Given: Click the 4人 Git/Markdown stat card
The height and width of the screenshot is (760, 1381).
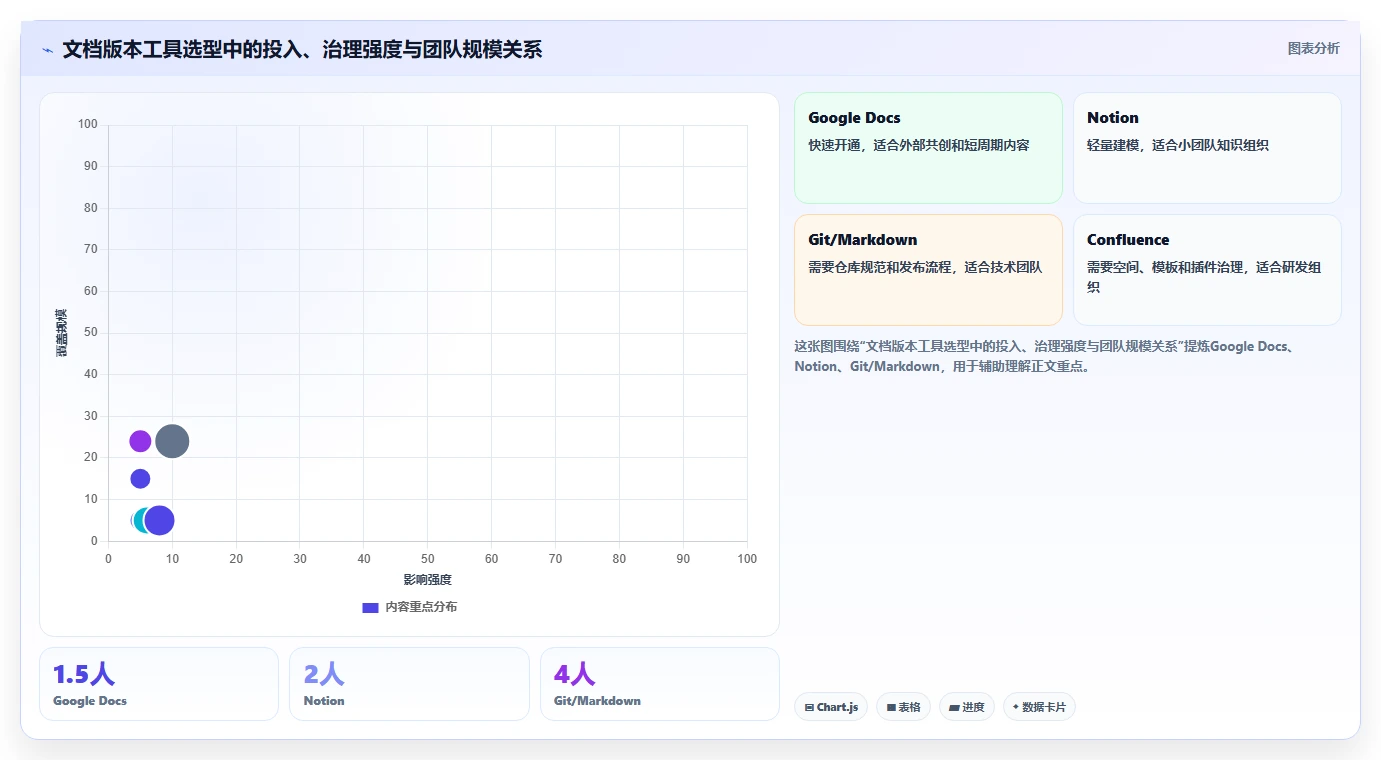Looking at the screenshot, I should (660, 684).
